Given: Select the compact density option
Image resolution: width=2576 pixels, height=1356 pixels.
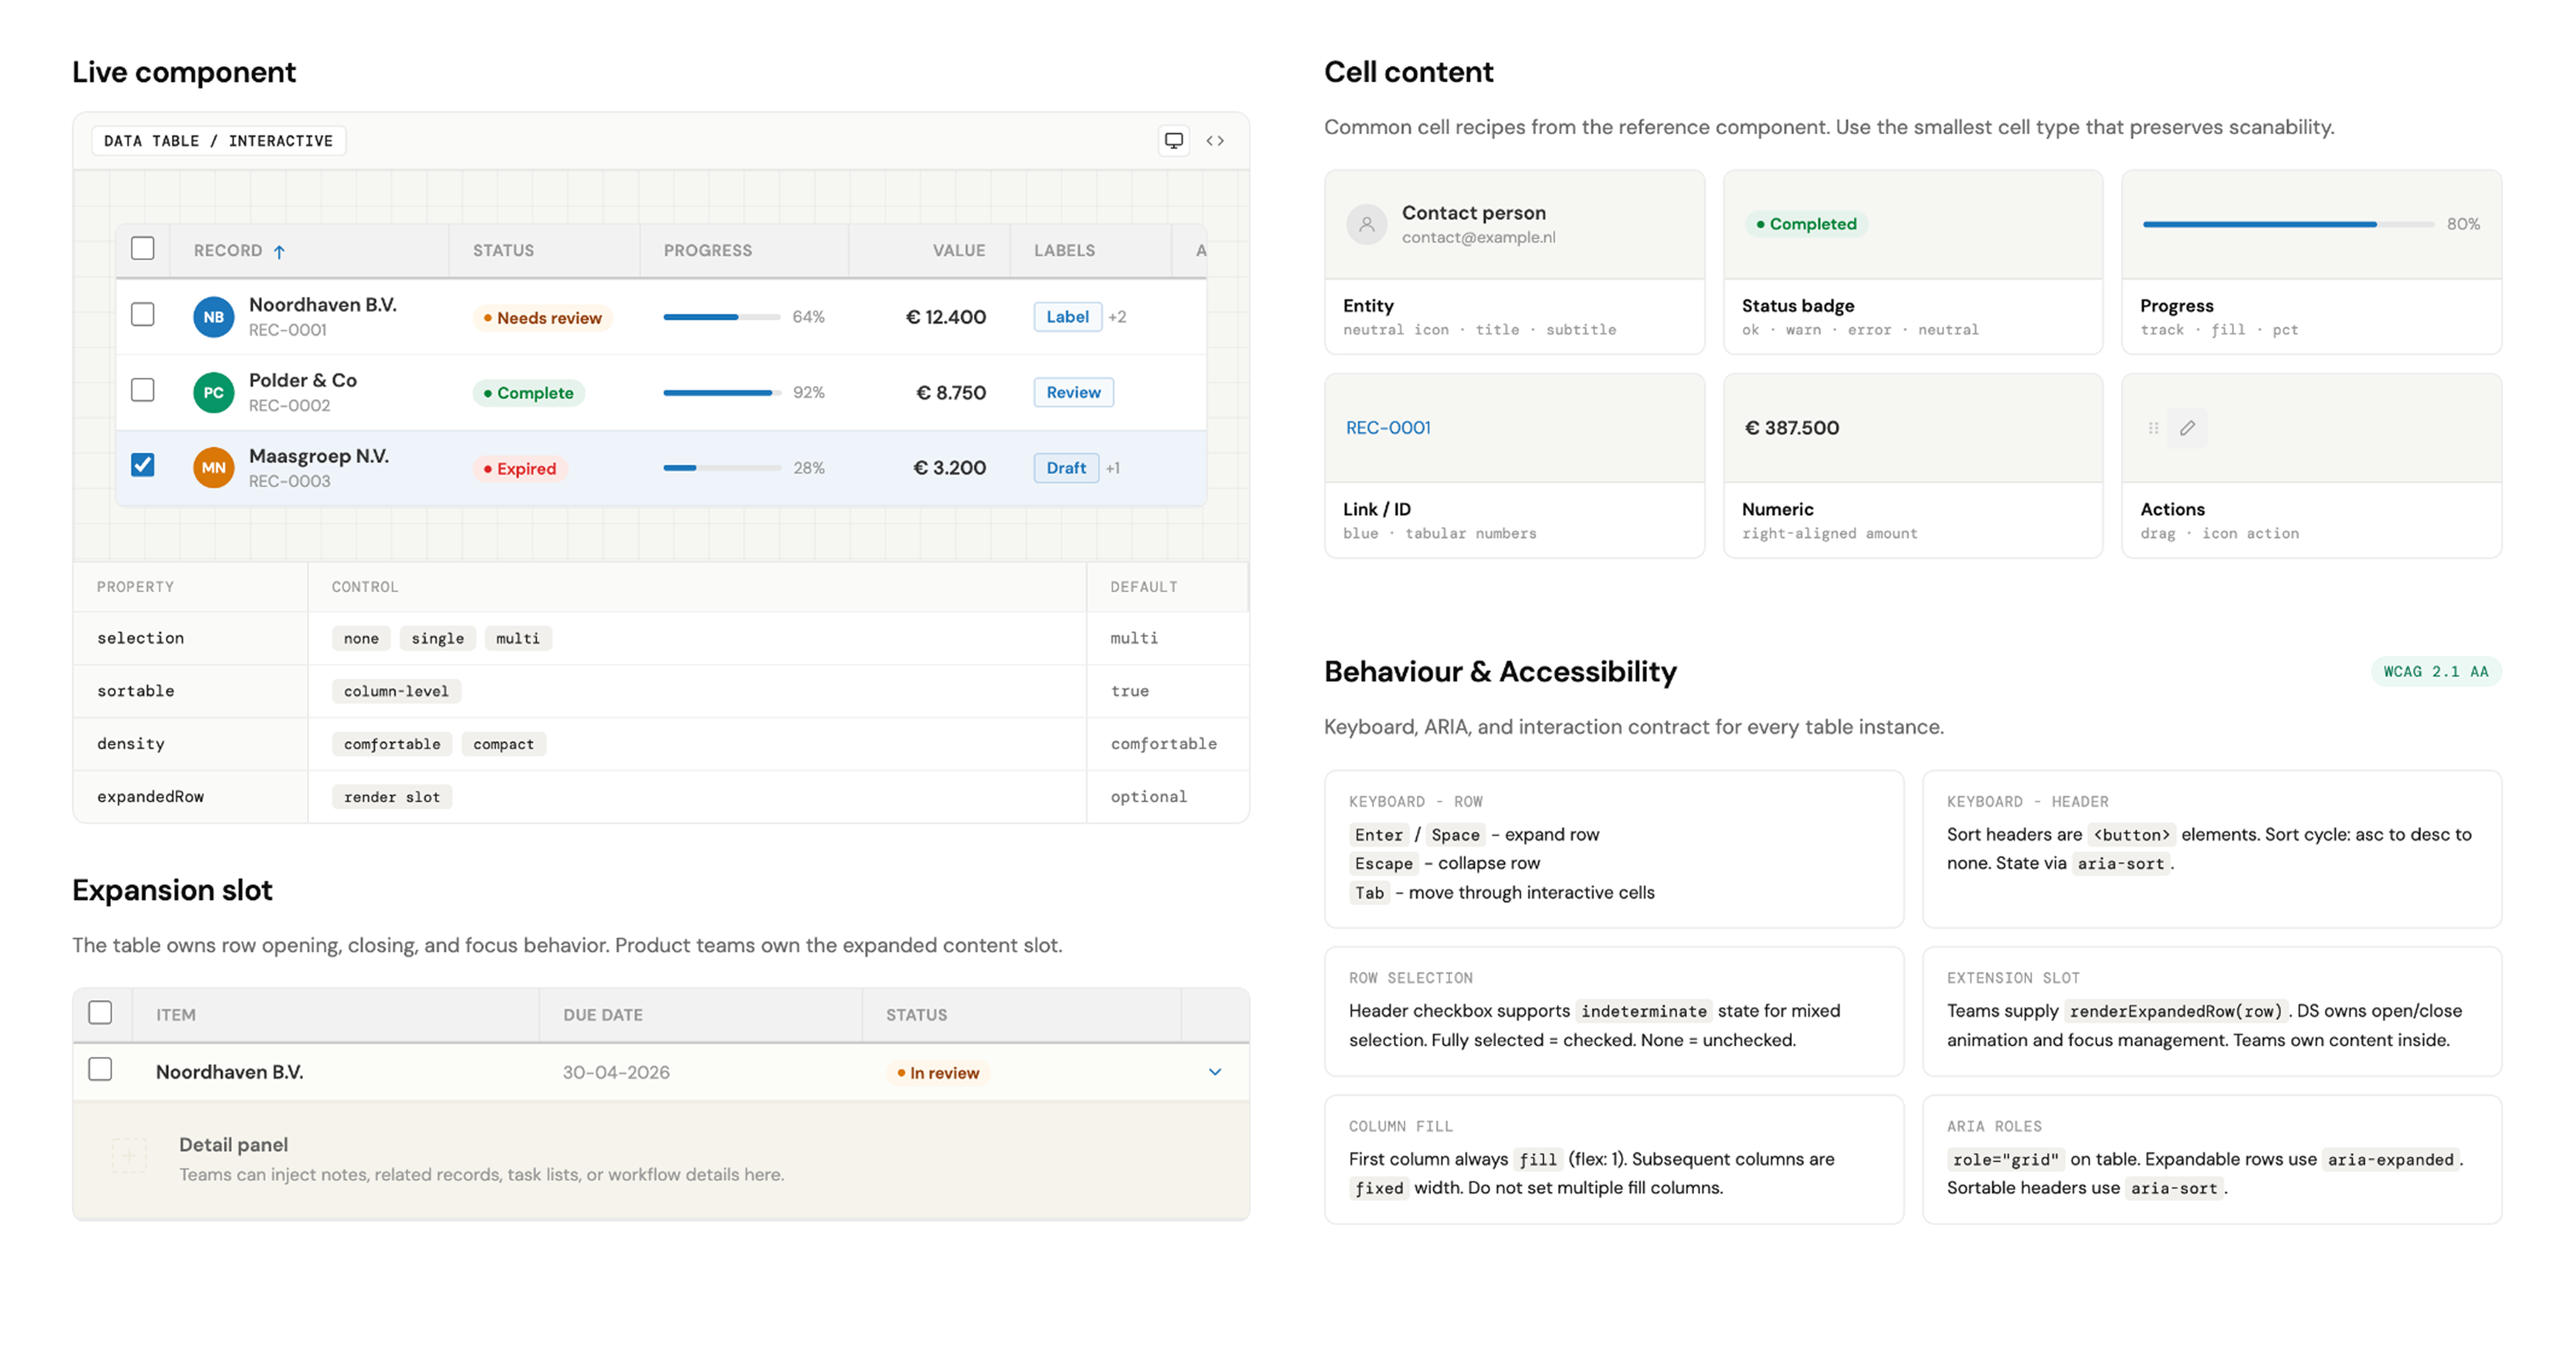Looking at the screenshot, I should coord(503,744).
